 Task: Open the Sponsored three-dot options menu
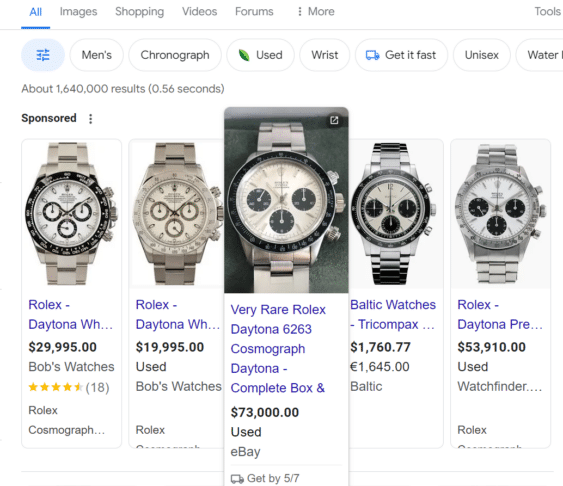pos(90,118)
